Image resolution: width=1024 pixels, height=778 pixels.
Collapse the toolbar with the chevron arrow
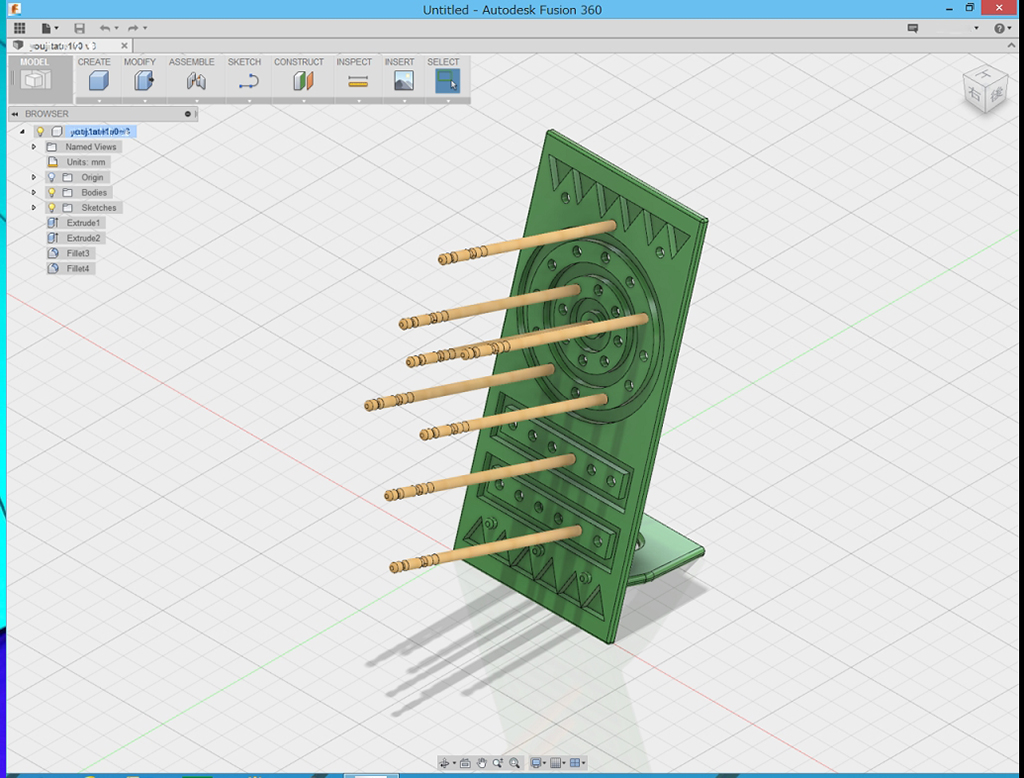(x=1012, y=45)
